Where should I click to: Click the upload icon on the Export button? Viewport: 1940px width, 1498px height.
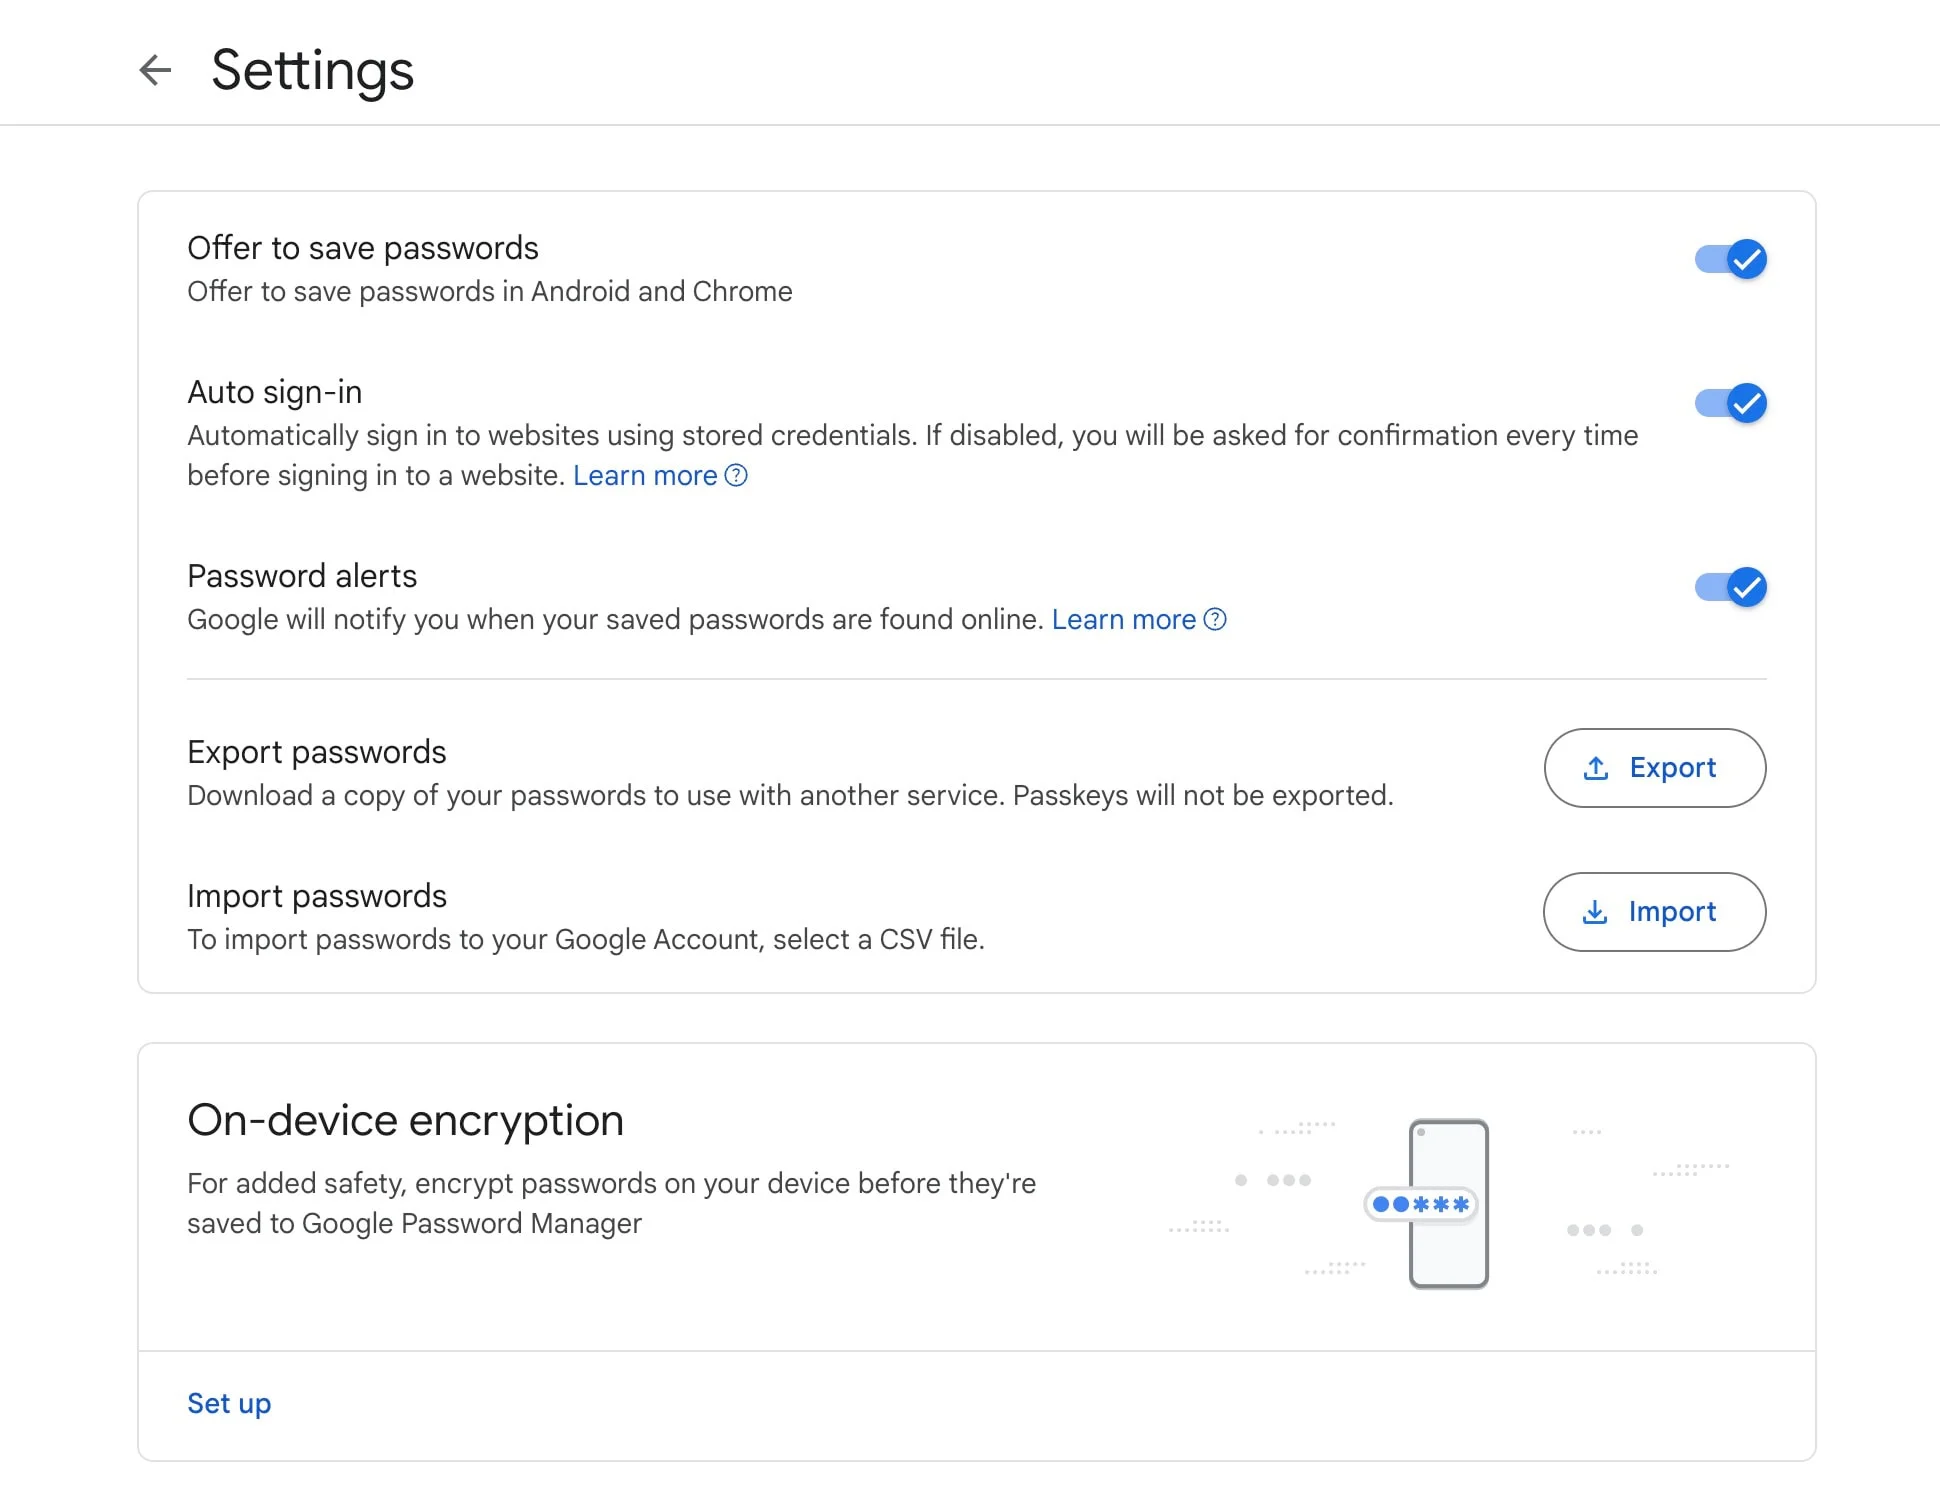click(1597, 768)
